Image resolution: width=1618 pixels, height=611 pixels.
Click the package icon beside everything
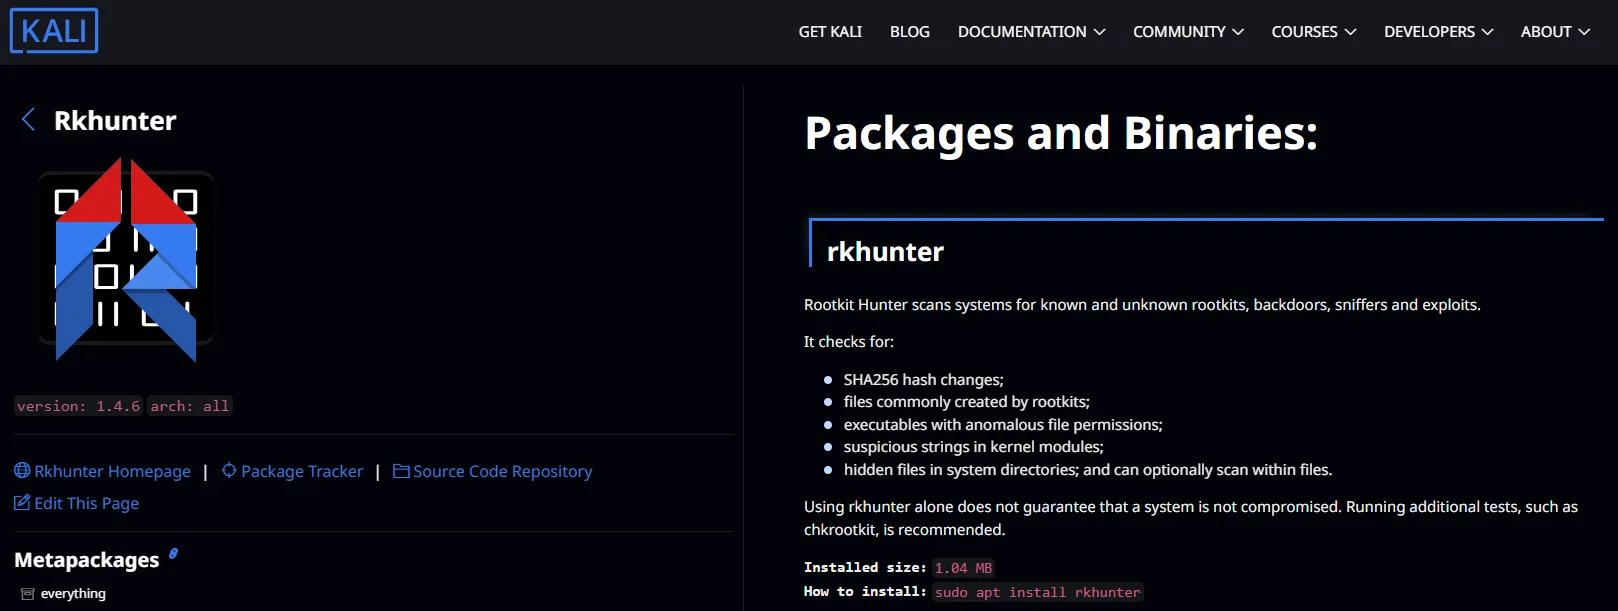(x=27, y=594)
